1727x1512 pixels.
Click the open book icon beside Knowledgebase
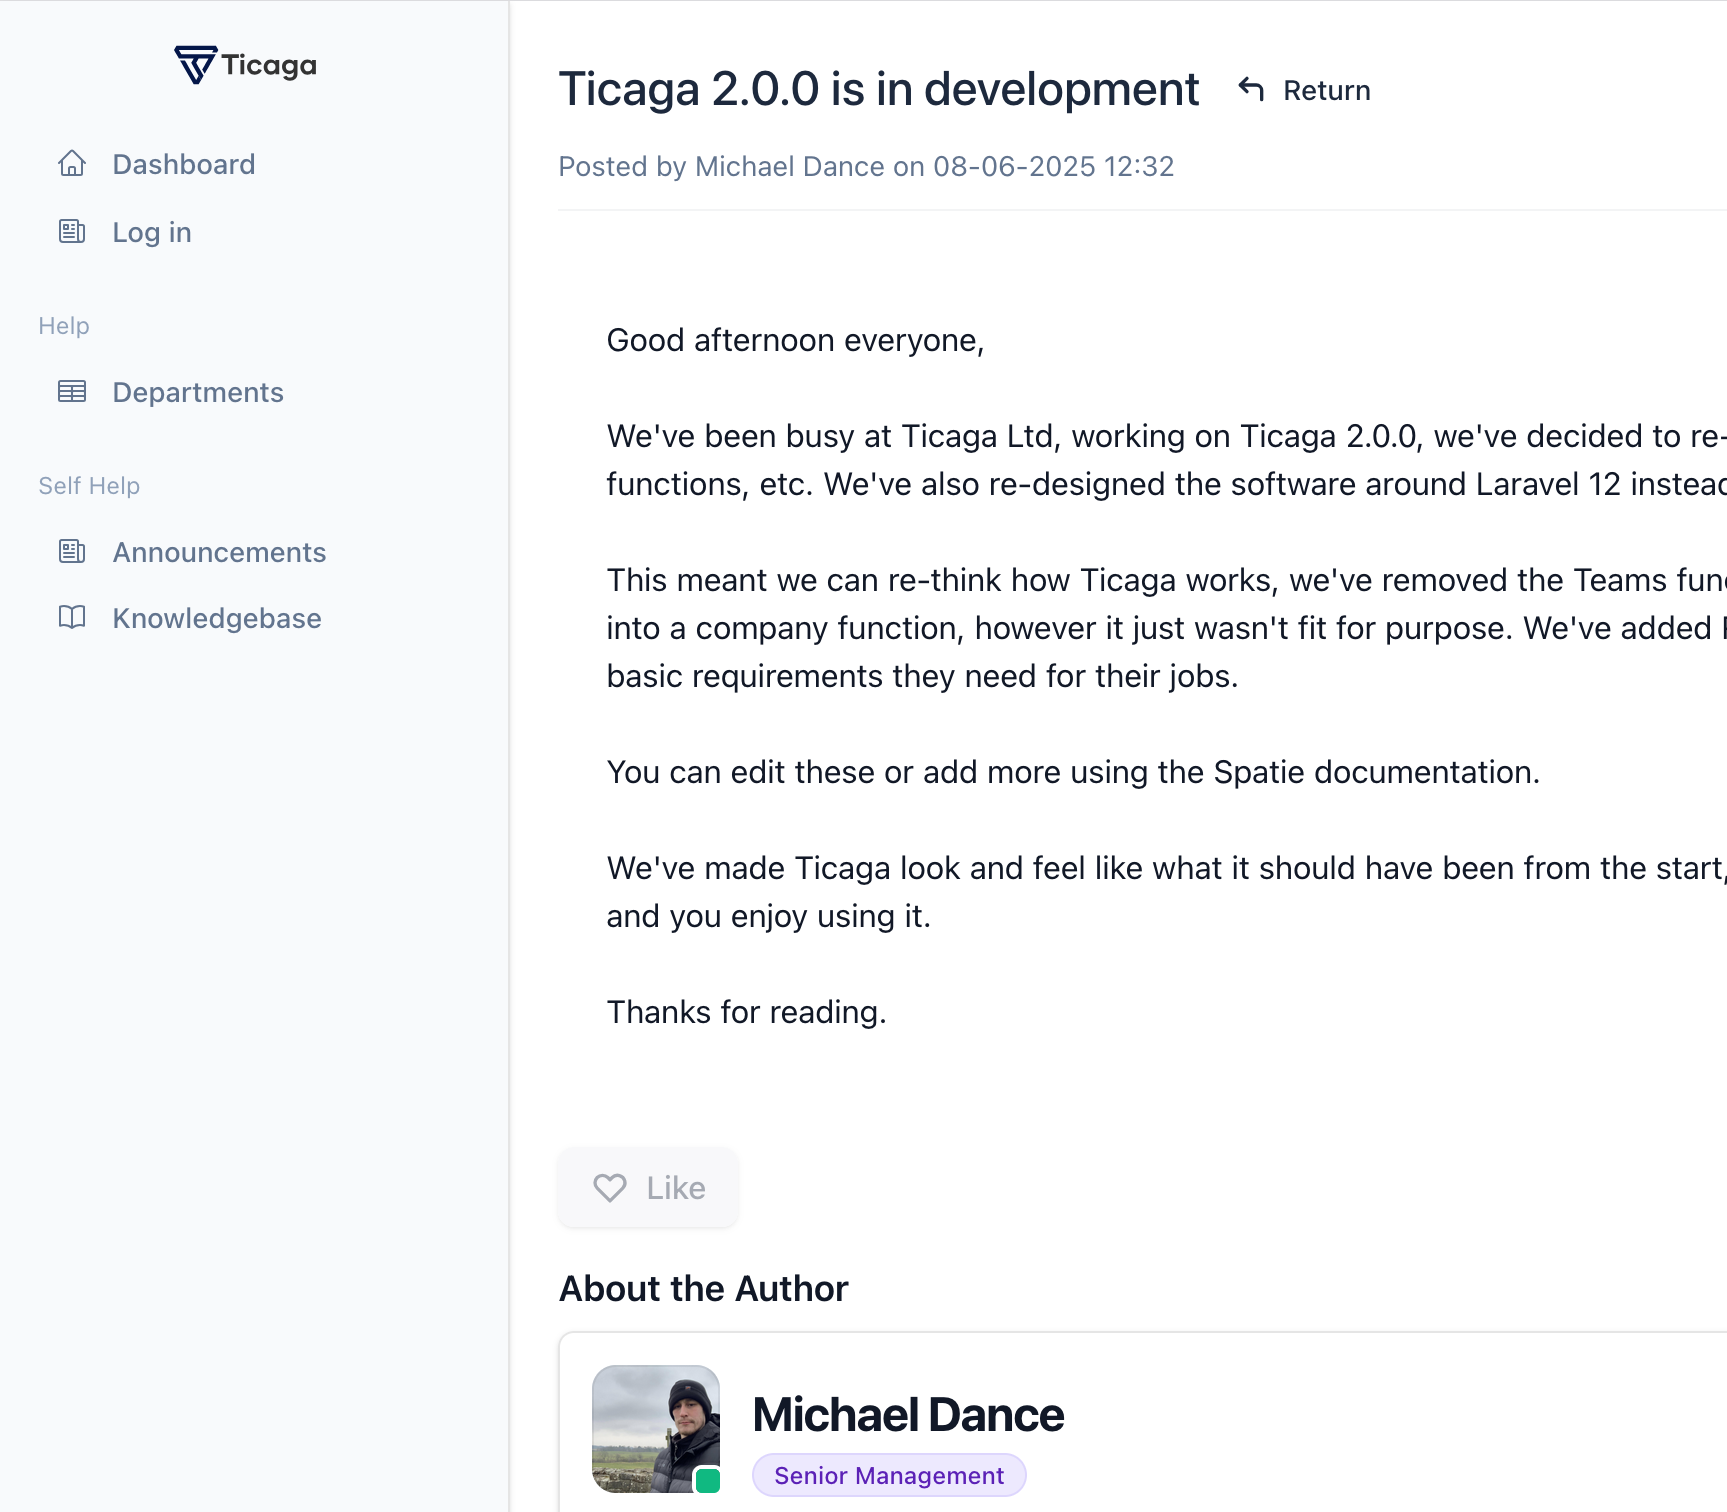click(72, 618)
